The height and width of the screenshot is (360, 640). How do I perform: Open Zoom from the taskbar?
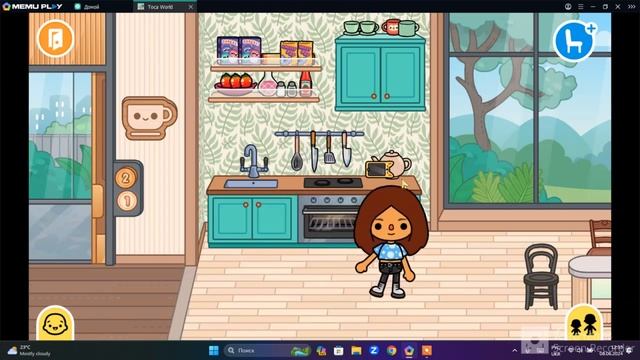373,351
